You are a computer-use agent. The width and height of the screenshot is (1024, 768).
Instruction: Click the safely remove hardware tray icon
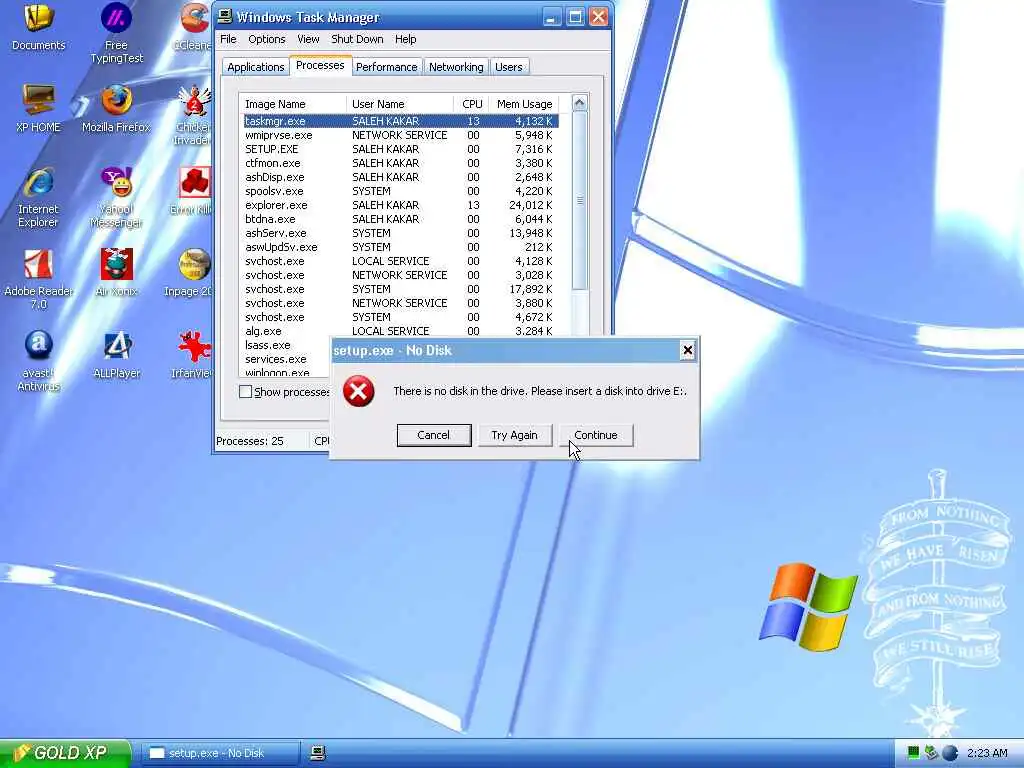pos(931,753)
